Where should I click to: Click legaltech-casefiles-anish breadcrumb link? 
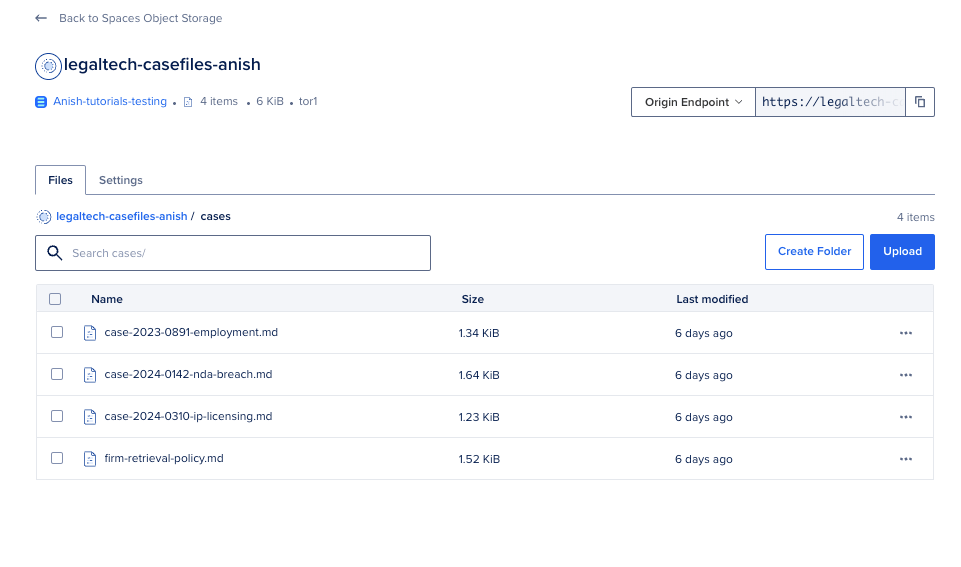[x=121, y=216]
